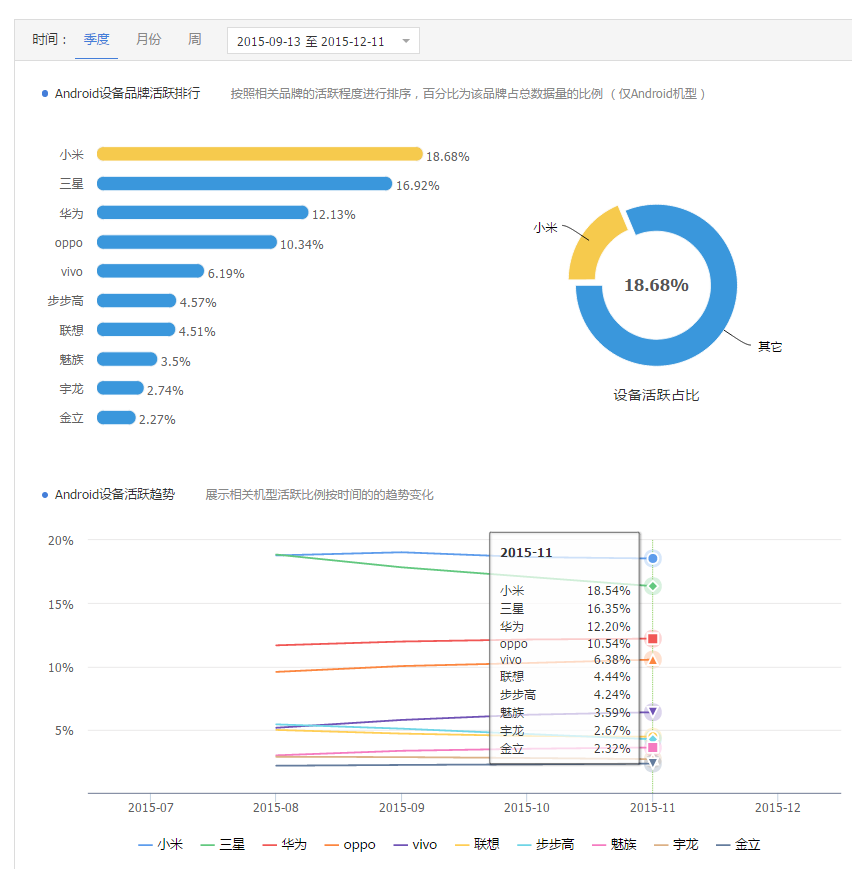852x869 pixels.
Task: Toggle 魅族 series in trend legend
Action: tap(614, 845)
